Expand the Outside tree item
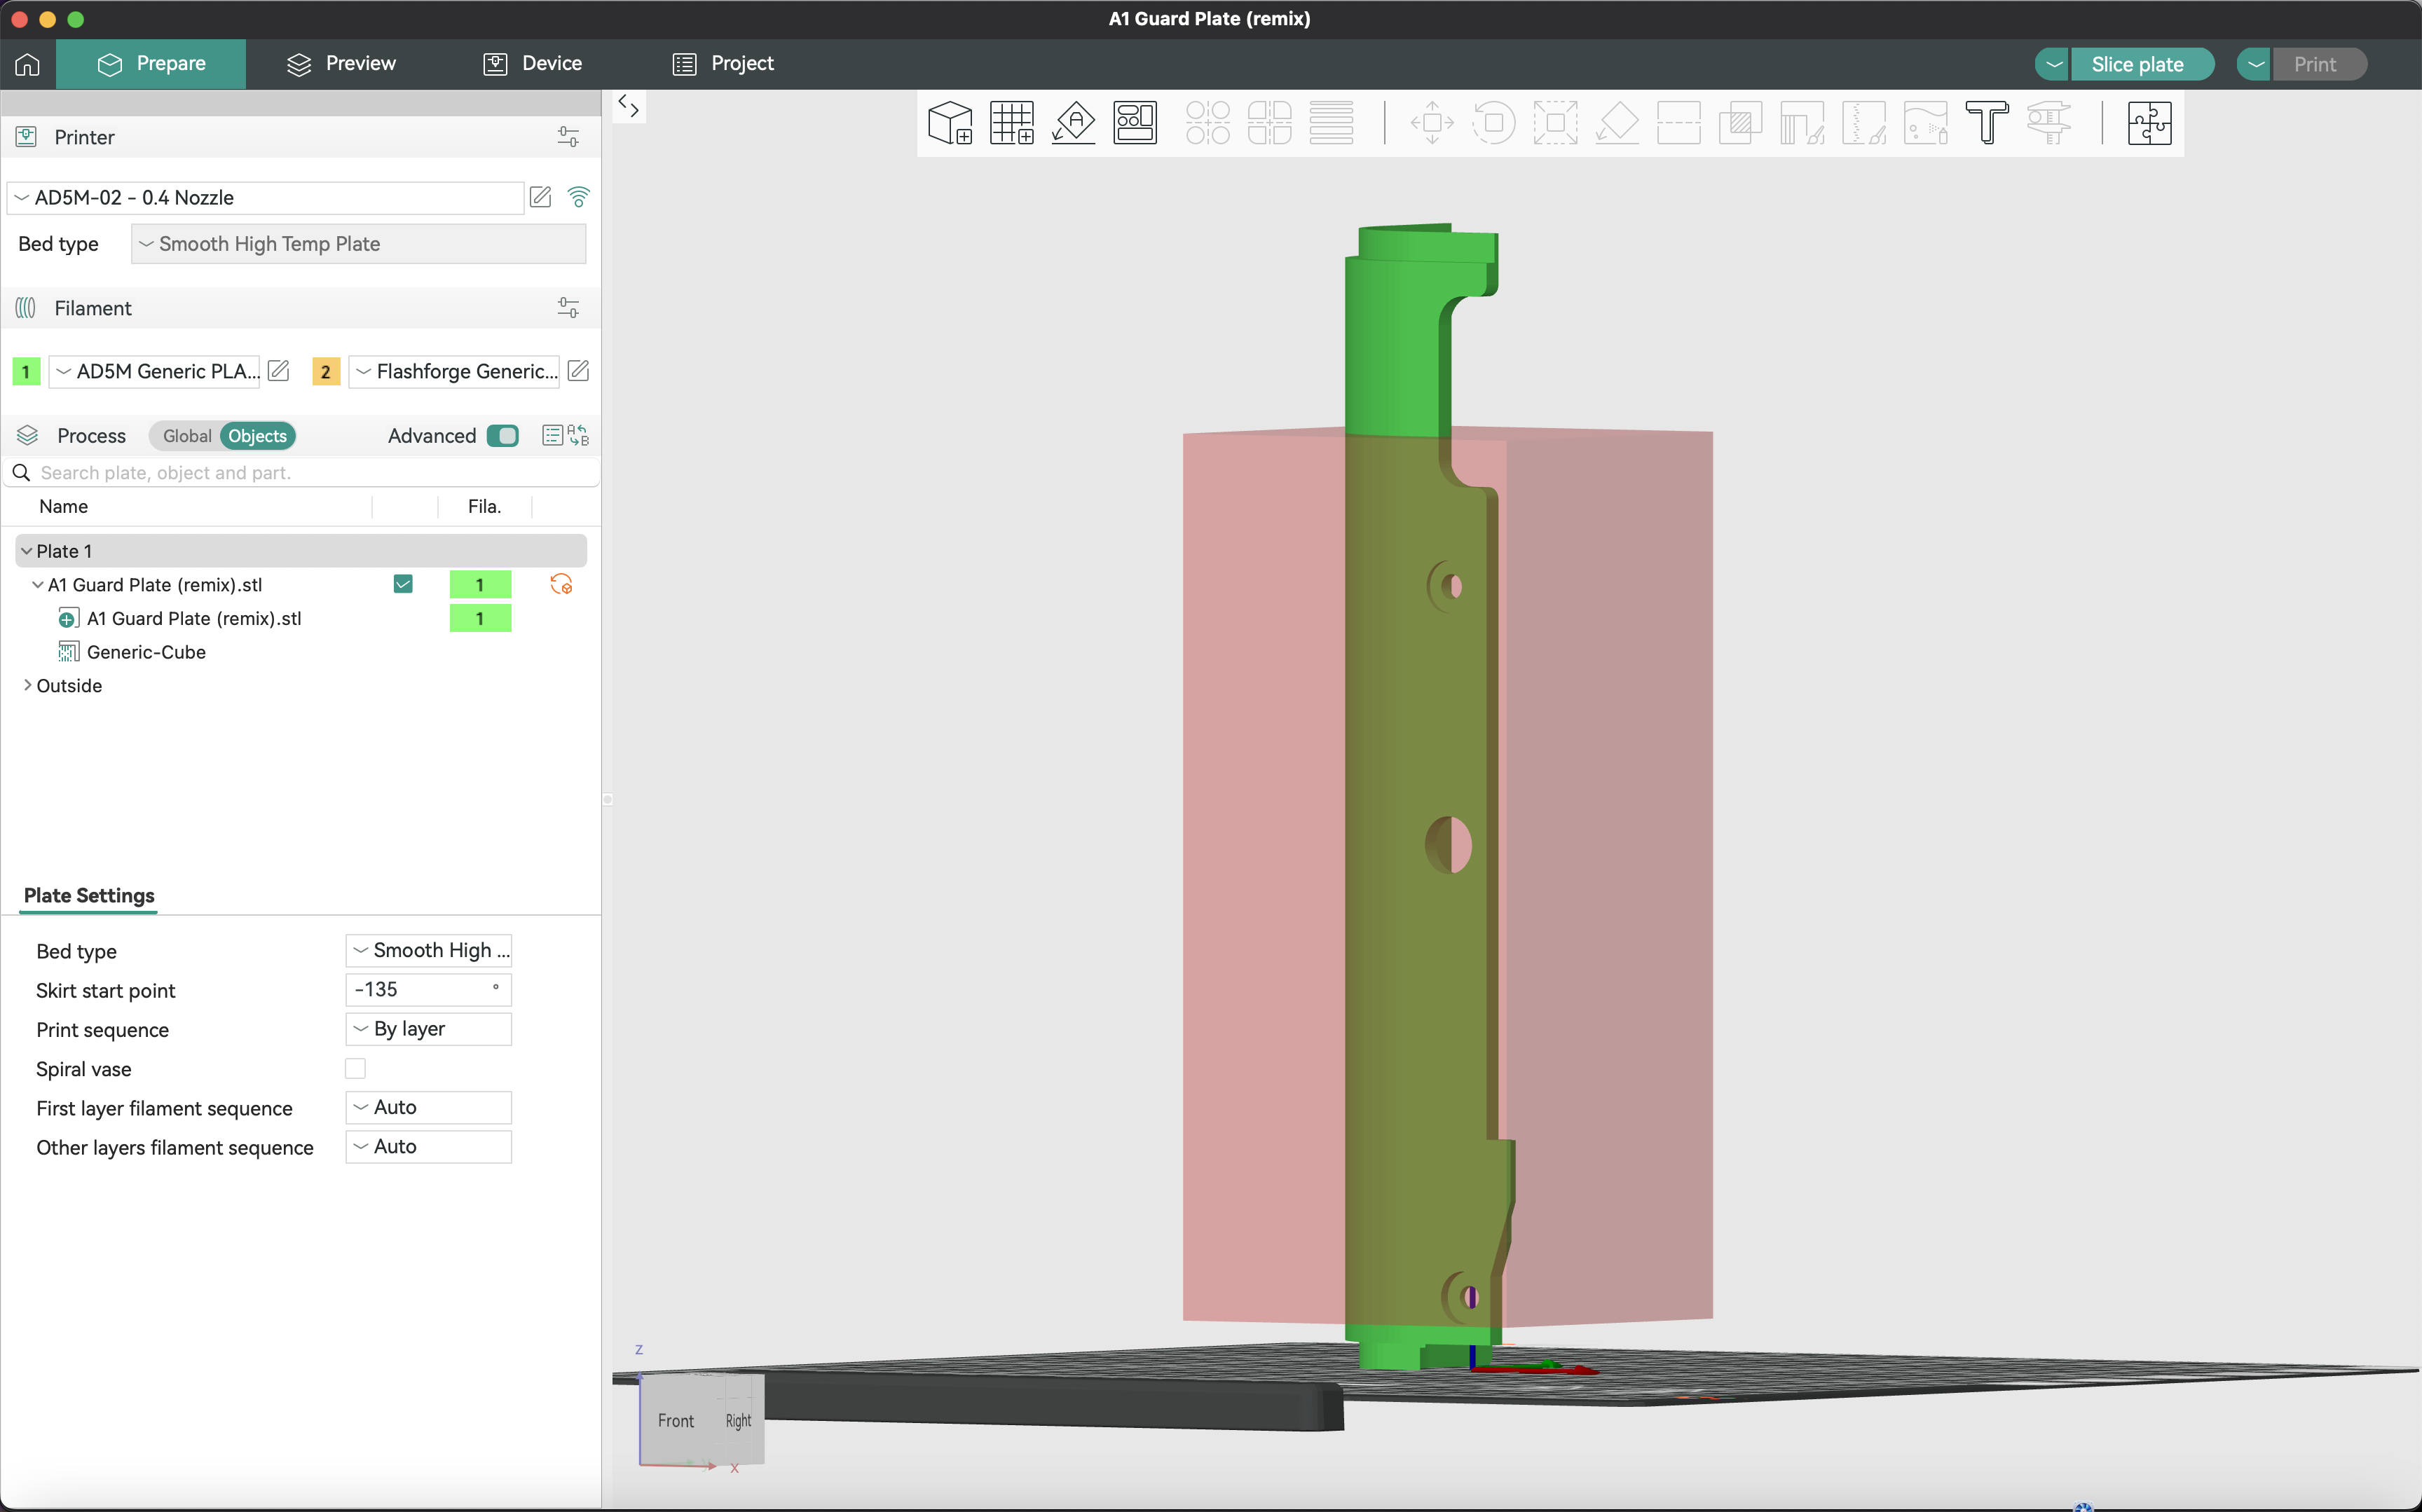Image resolution: width=2422 pixels, height=1512 pixels. pos(27,685)
